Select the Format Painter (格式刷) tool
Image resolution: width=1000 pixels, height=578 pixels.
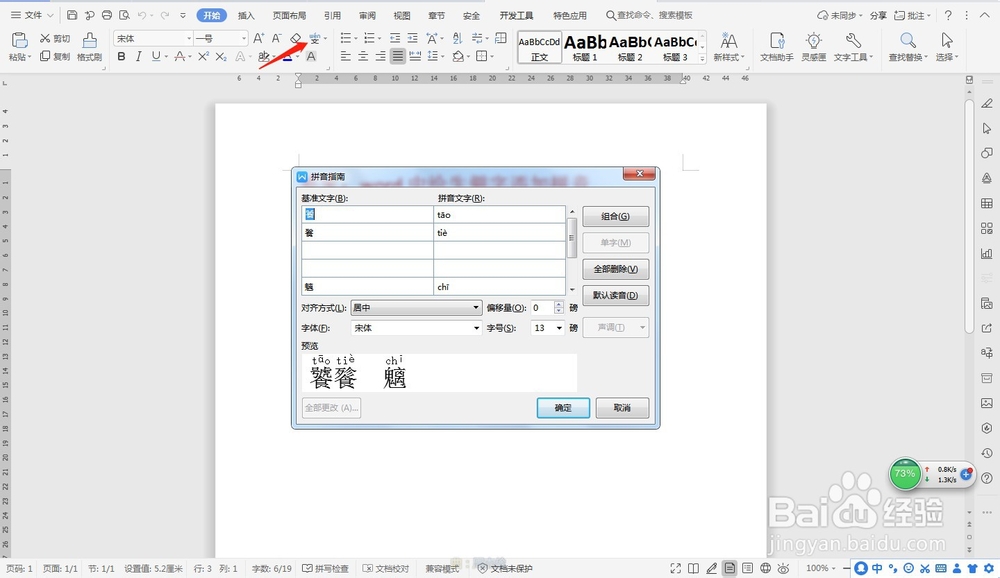pos(89,47)
